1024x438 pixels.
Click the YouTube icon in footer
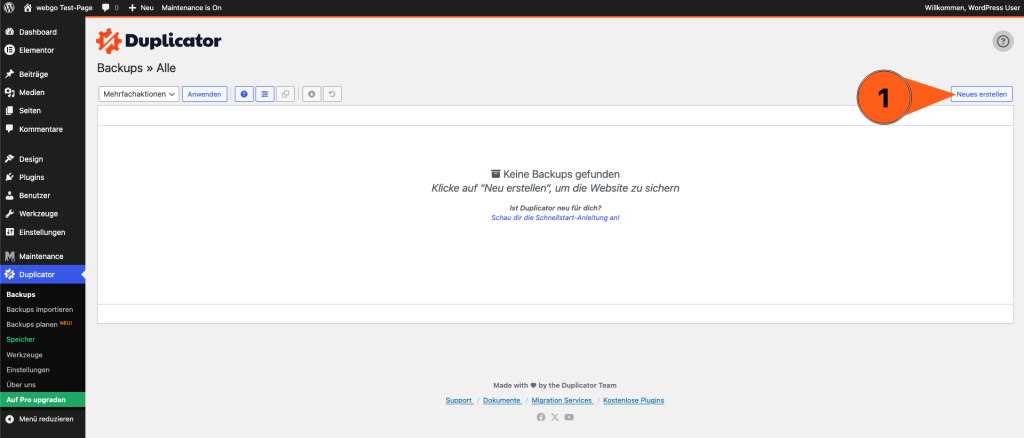pos(569,417)
